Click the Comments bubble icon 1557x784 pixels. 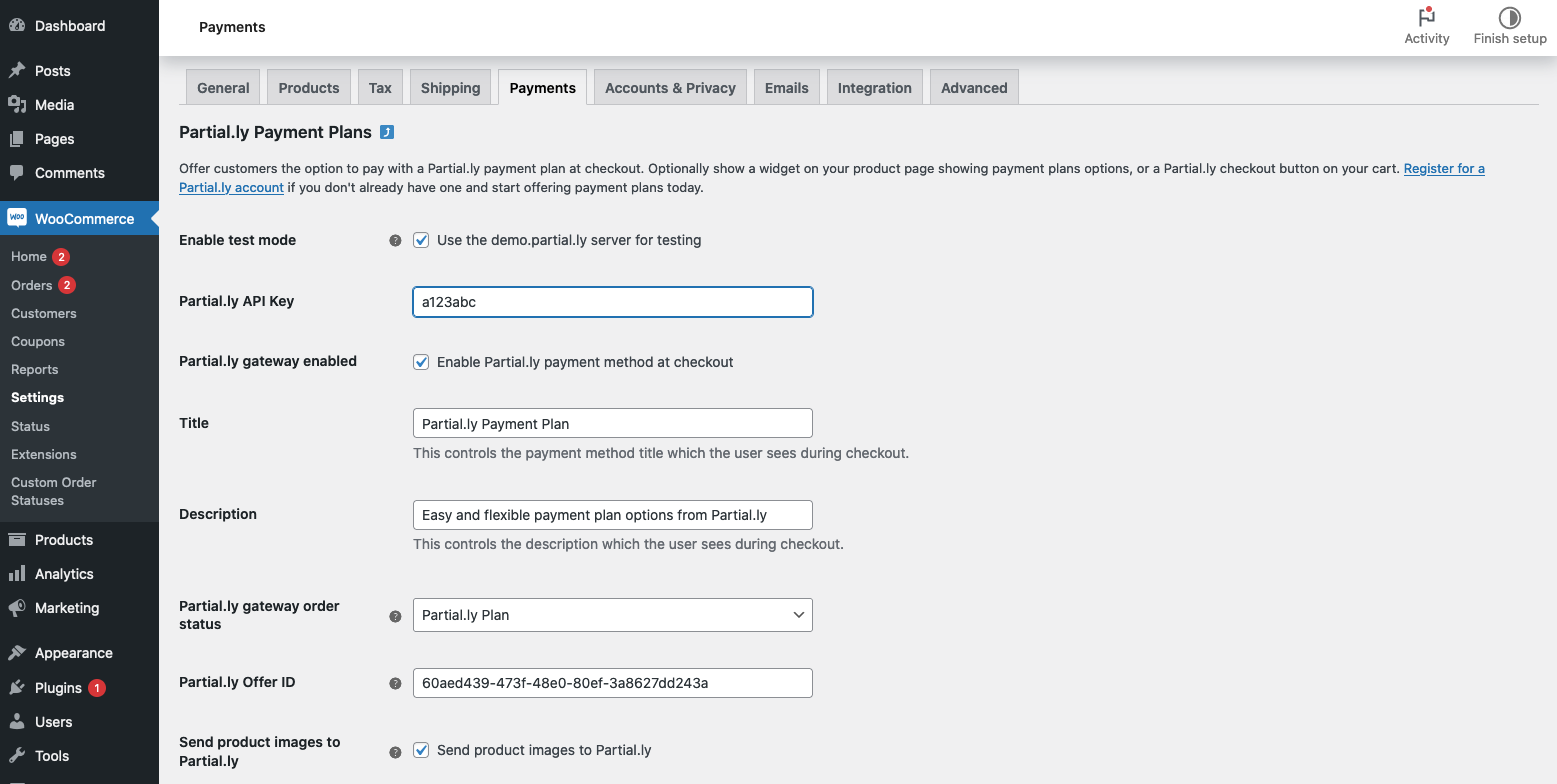(x=17, y=173)
